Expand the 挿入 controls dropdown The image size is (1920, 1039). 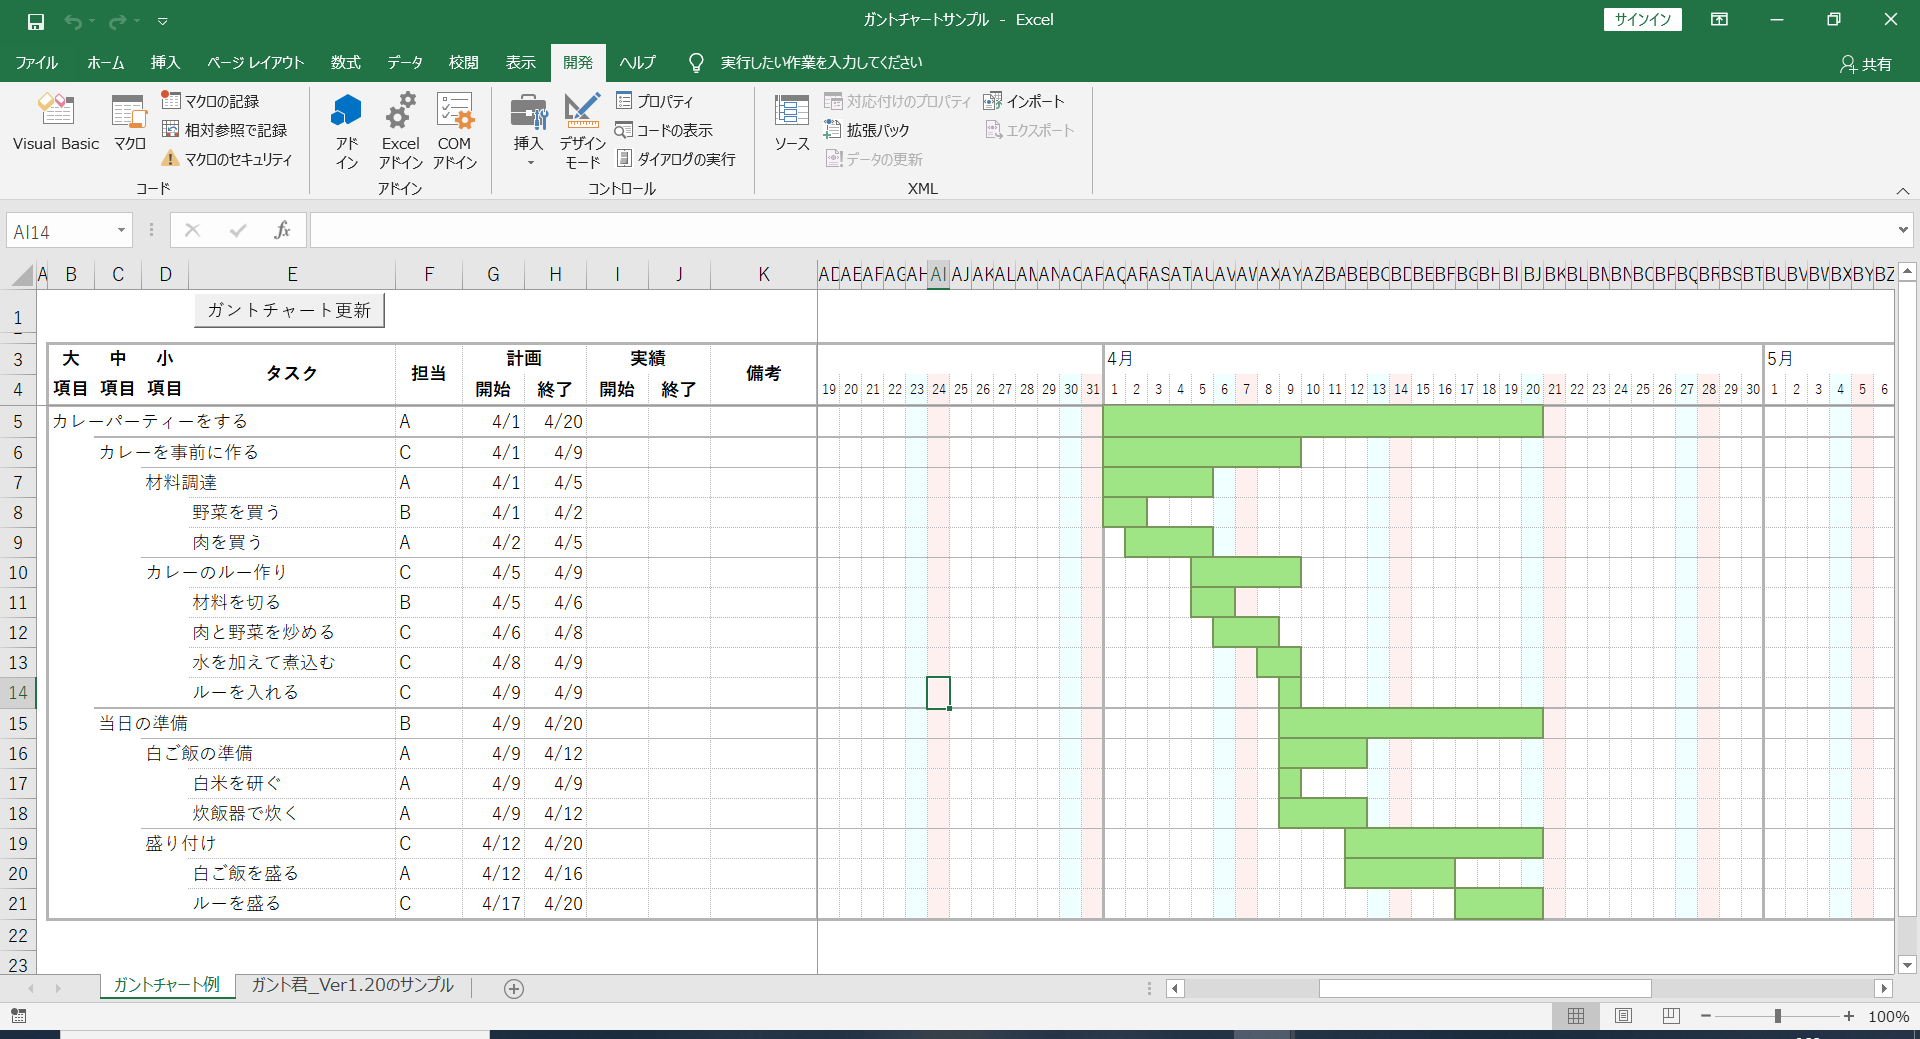point(529,162)
